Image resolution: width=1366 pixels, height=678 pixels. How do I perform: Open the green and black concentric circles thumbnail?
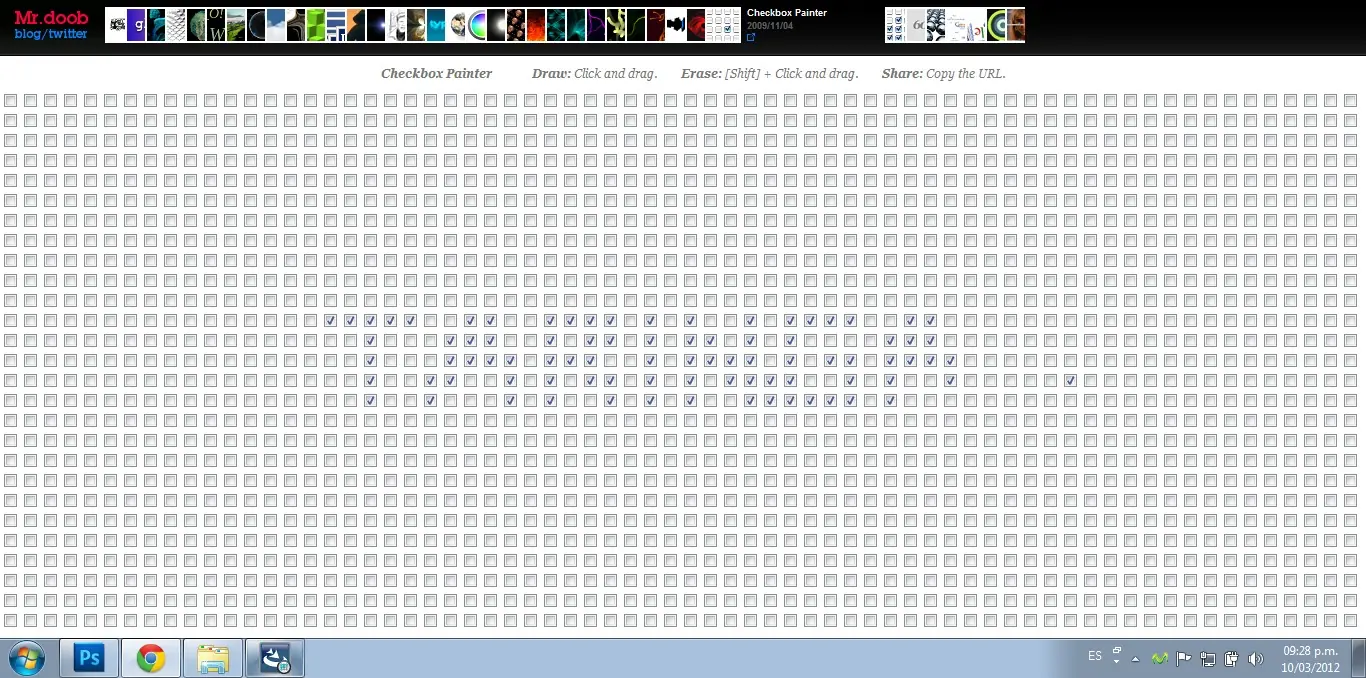click(996, 25)
